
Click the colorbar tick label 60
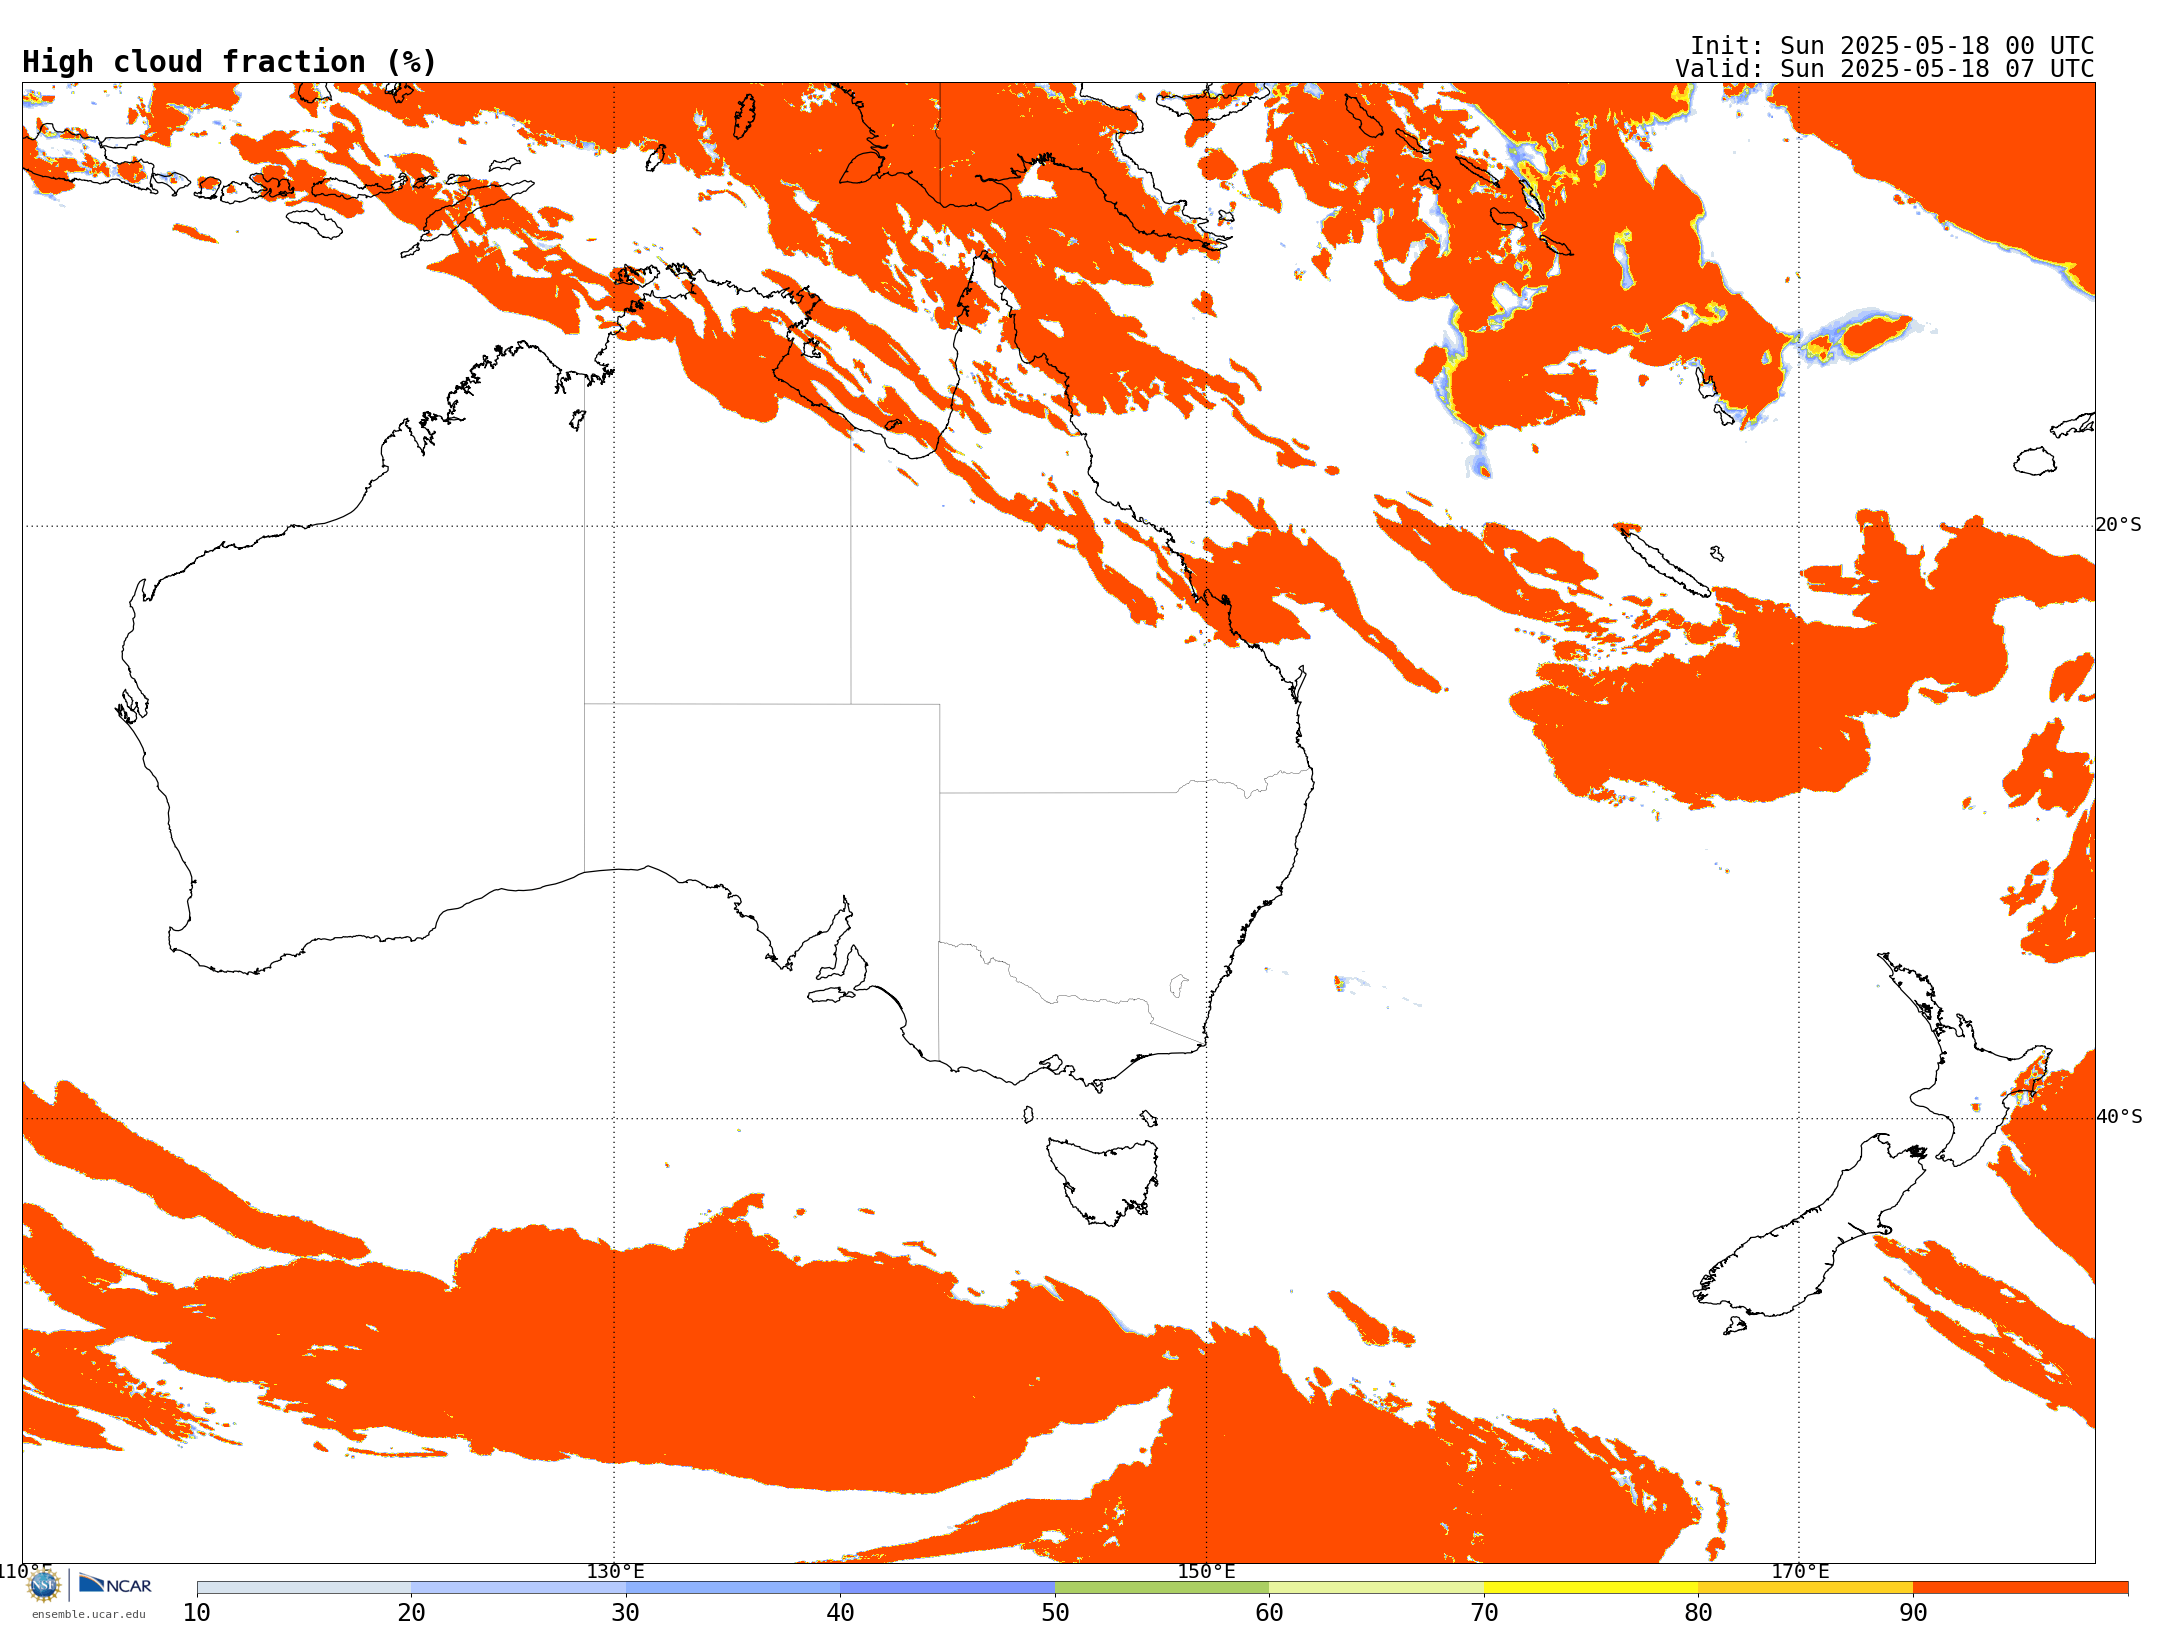[x=1269, y=1613]
